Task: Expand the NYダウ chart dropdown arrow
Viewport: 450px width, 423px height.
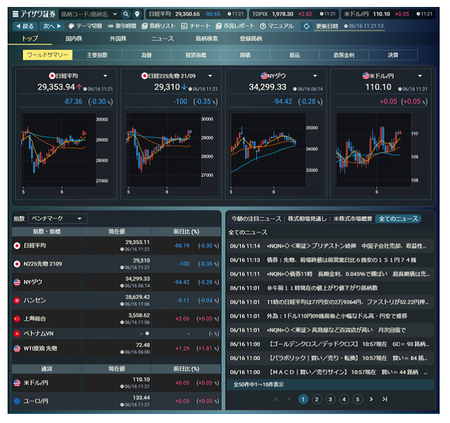Action: click(x=315, y=76)
